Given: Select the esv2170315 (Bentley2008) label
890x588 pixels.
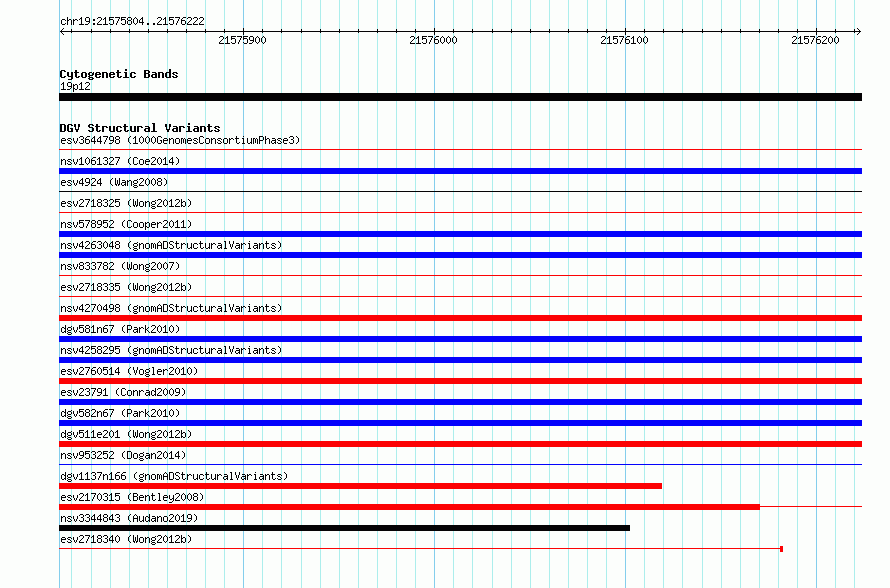Looking at the screenshot, I should 132,497.
